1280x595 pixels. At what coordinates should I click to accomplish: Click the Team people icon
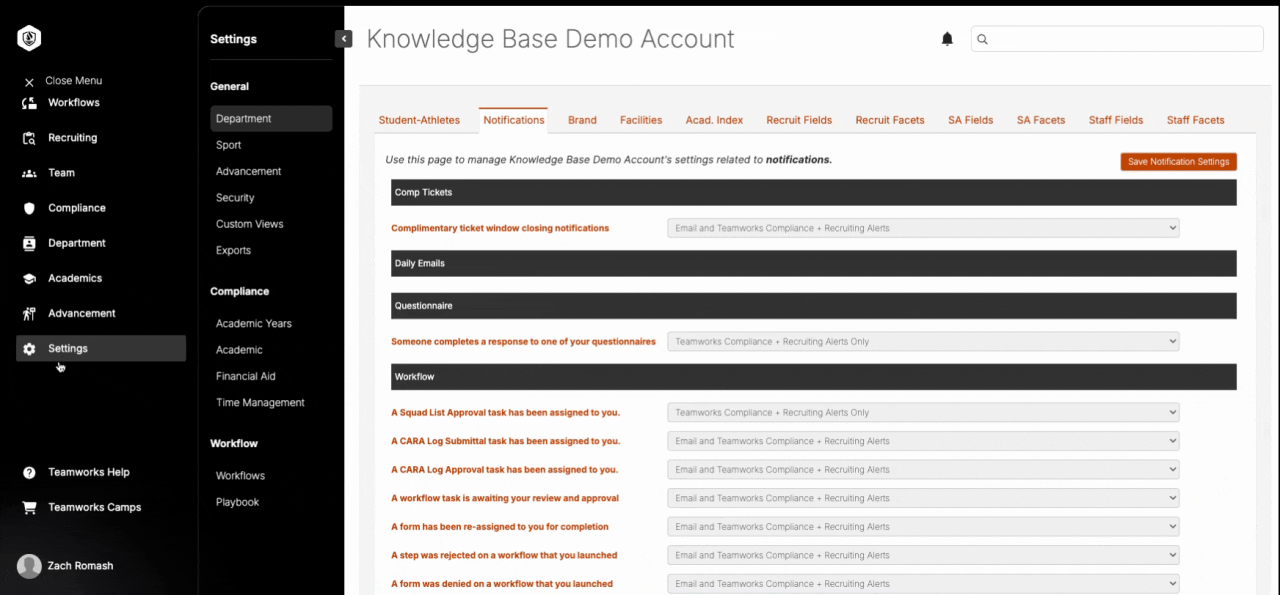pyautogui.click(x=29, y=173)
